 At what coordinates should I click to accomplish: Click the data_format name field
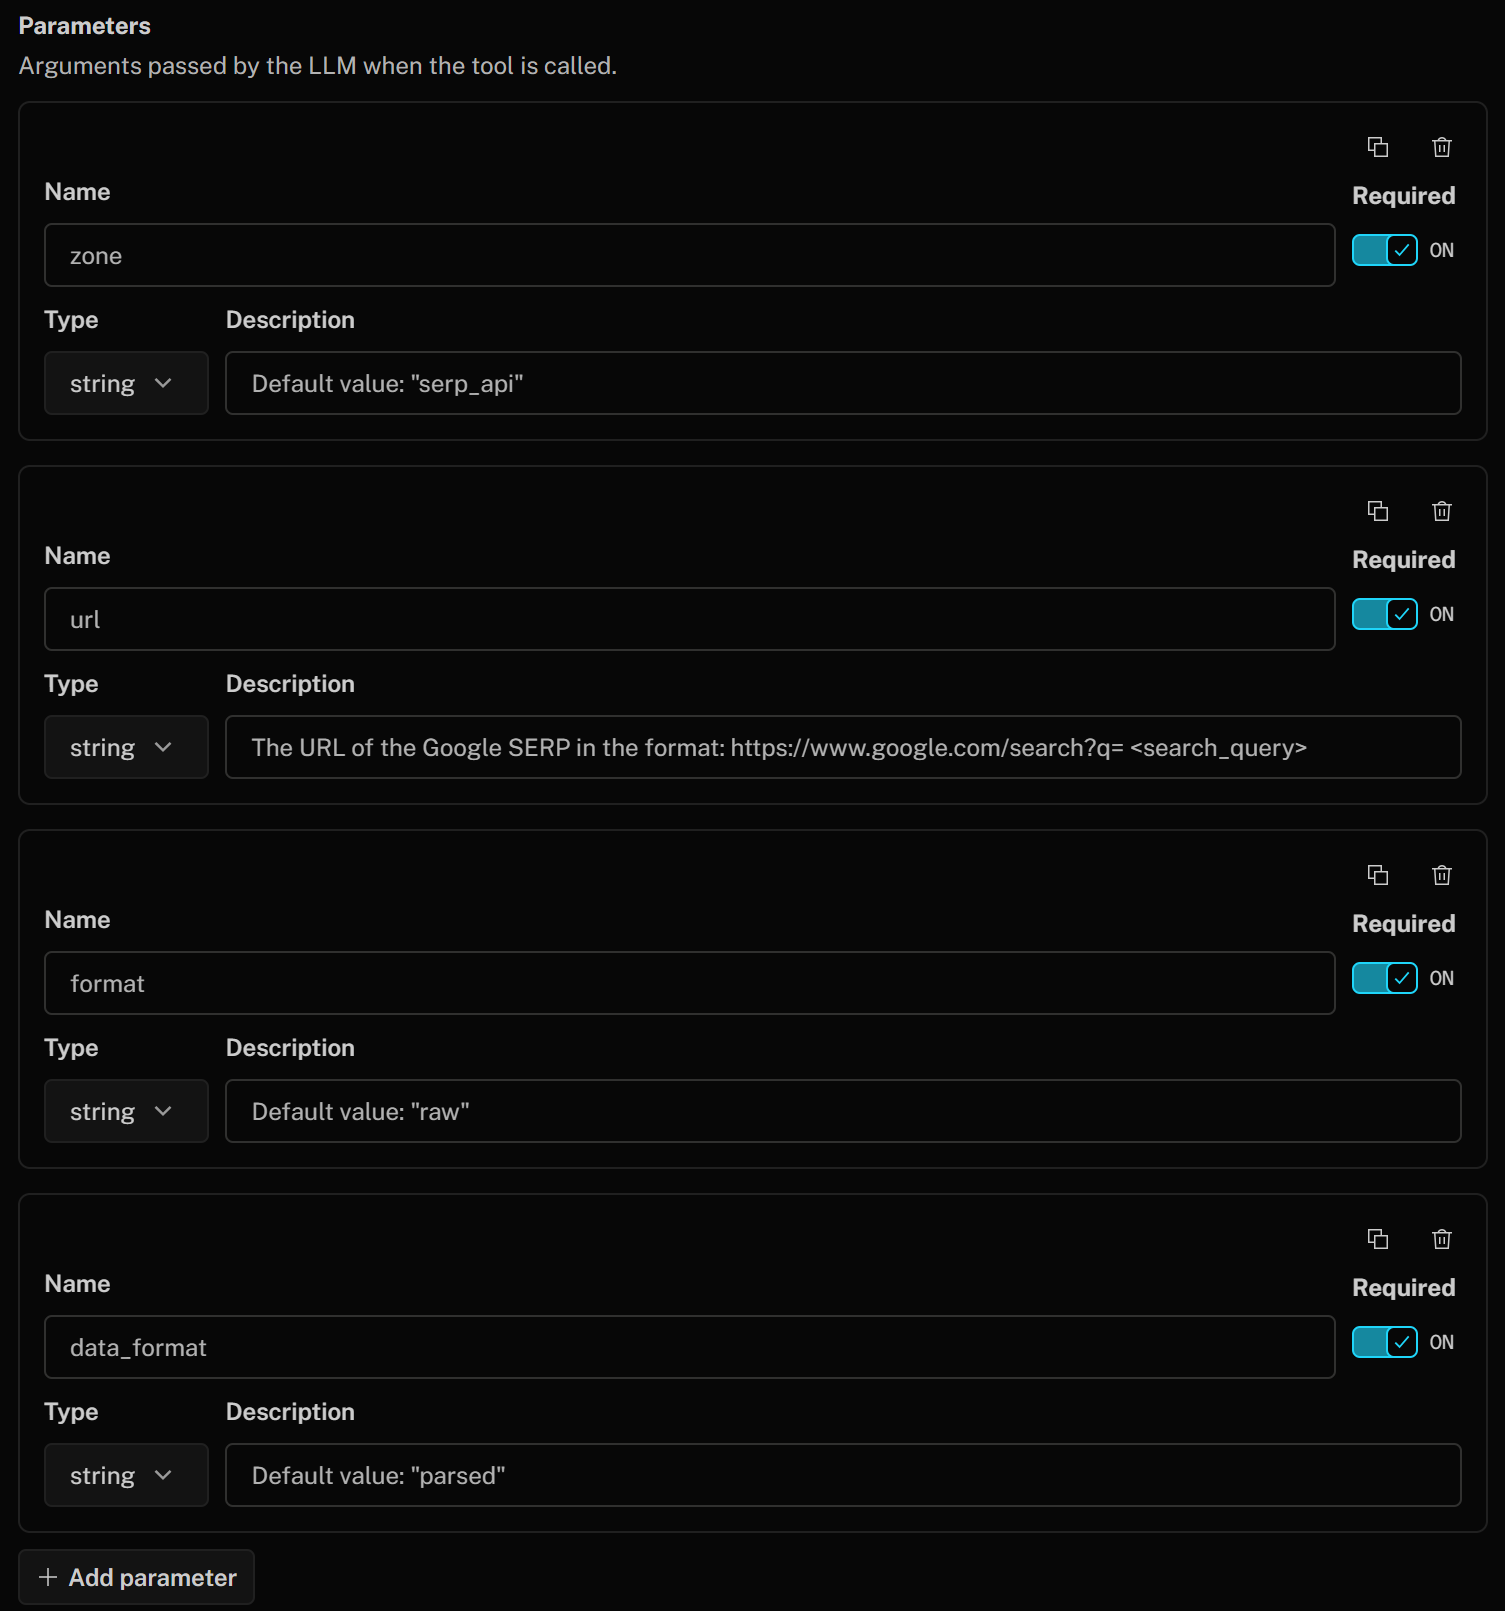(689, 1347)
